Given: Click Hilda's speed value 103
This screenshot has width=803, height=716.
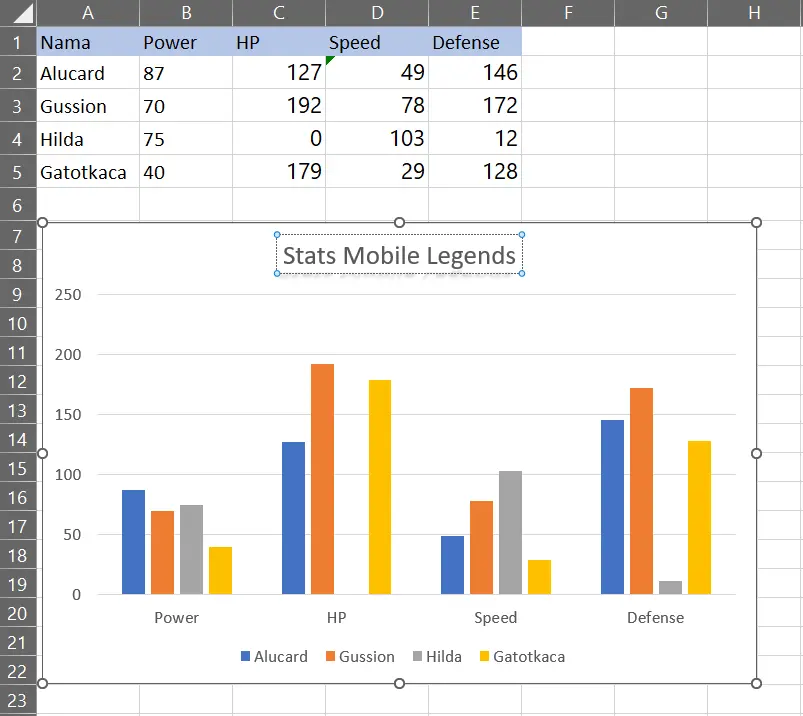Looking at the screenshot, I should click(377, 139).
